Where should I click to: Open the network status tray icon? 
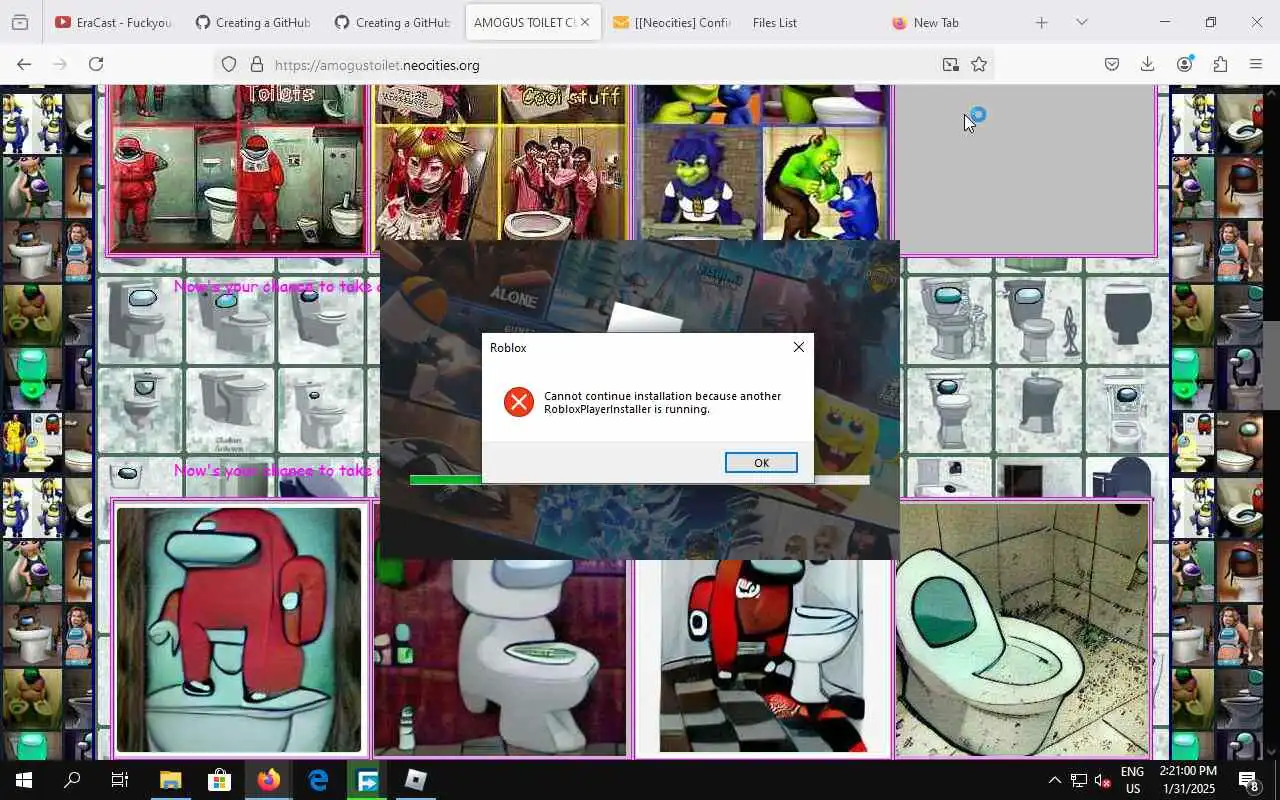pos(1079,780)
